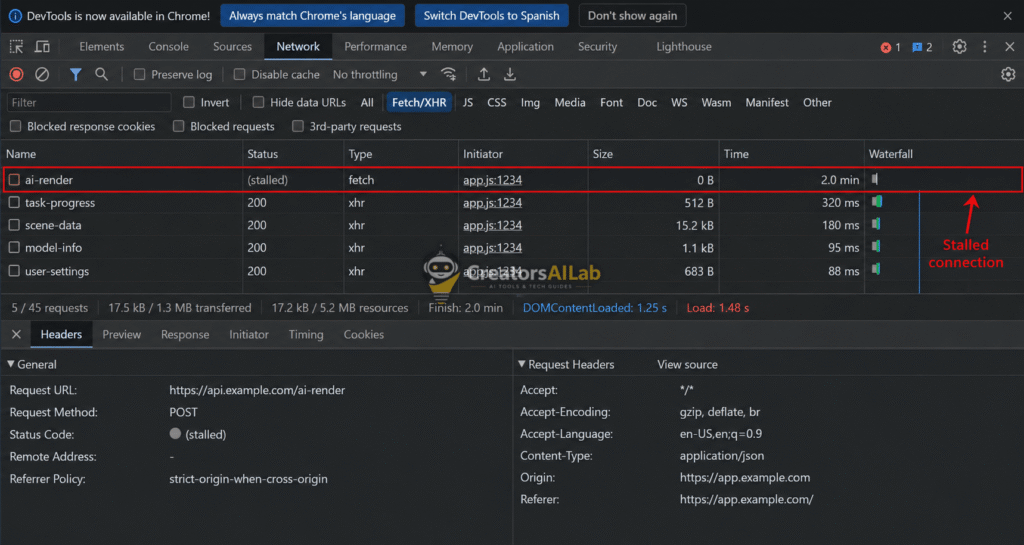This screenshot has height=545, width=1024.
Task: Open Network panel settings gear
Action: tap(1008, 74)
